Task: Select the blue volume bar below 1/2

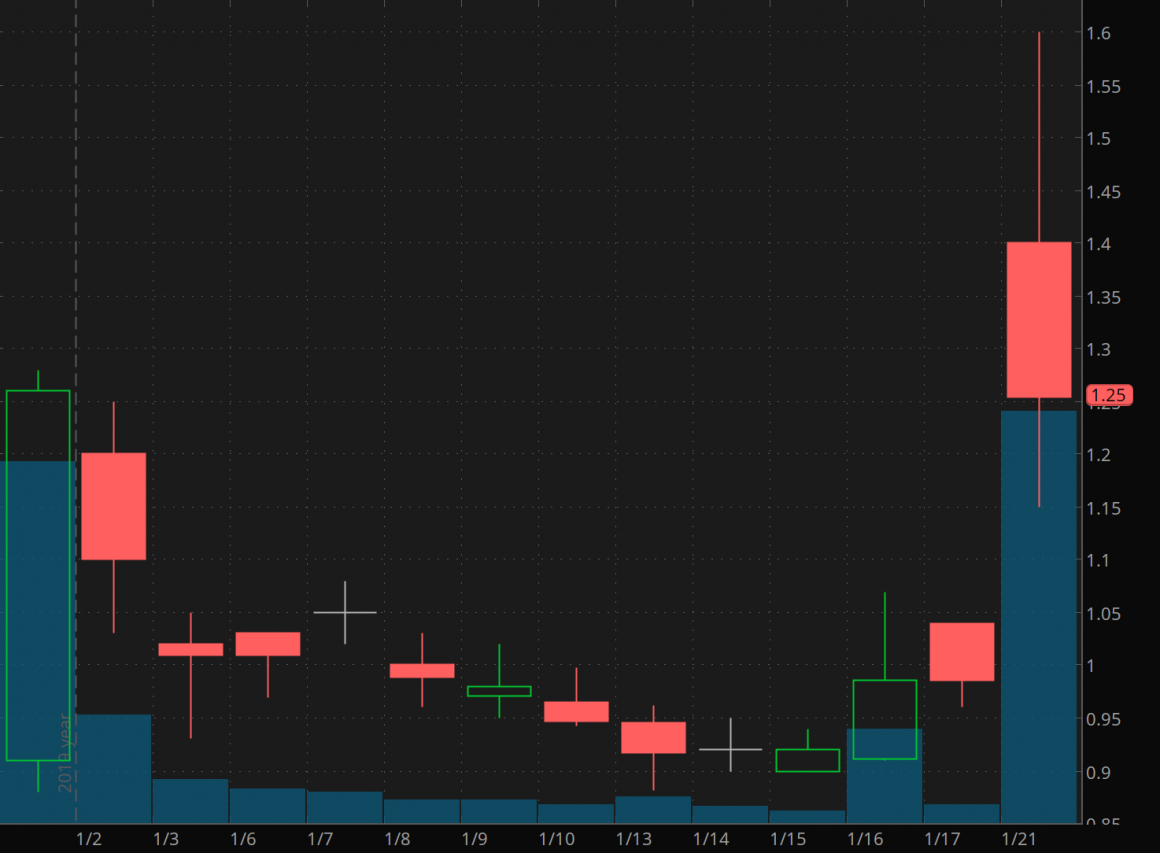Action: [112, 770]
